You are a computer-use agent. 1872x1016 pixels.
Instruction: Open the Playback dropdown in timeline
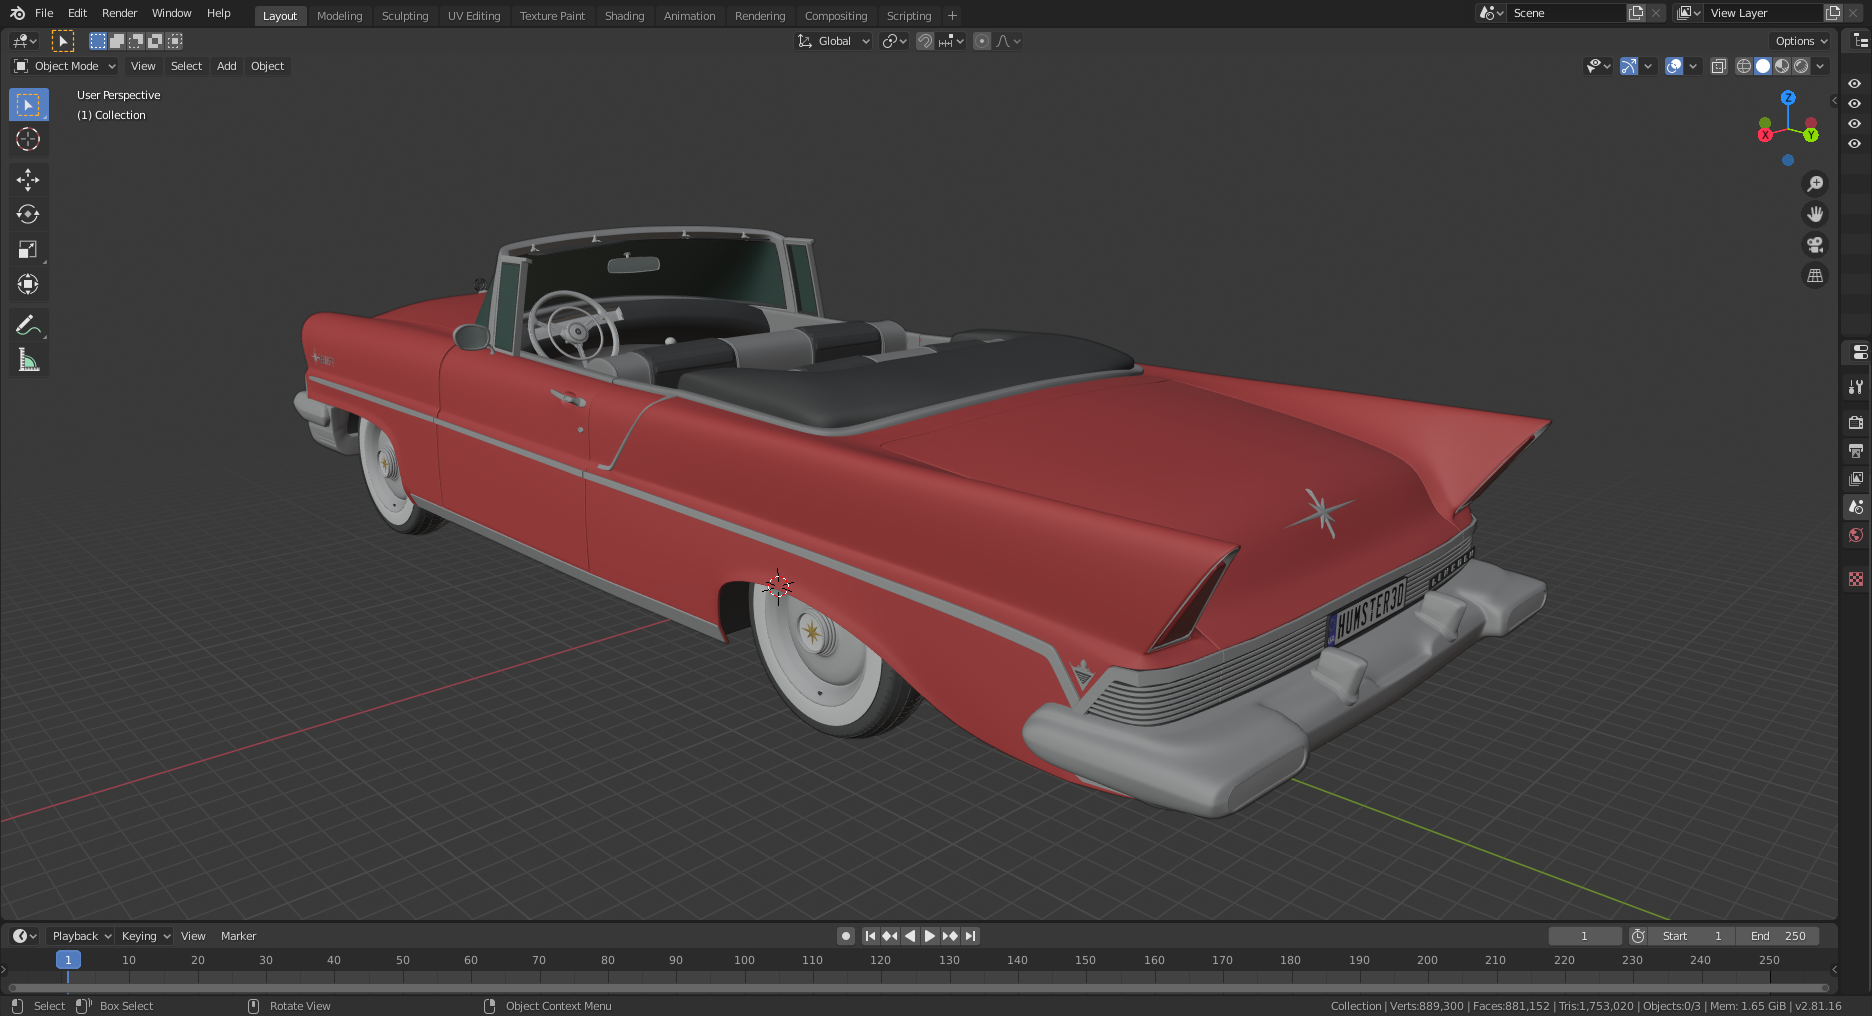click(82, 936)
